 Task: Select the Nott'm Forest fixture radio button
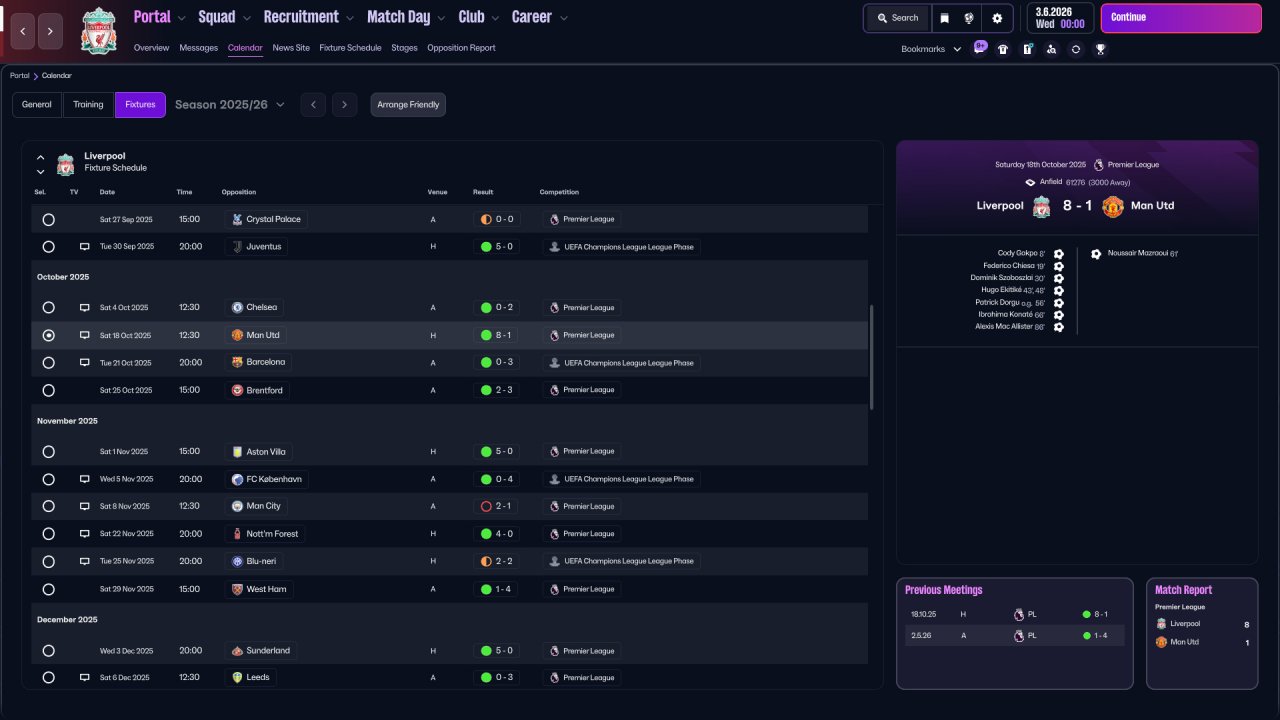48,534
